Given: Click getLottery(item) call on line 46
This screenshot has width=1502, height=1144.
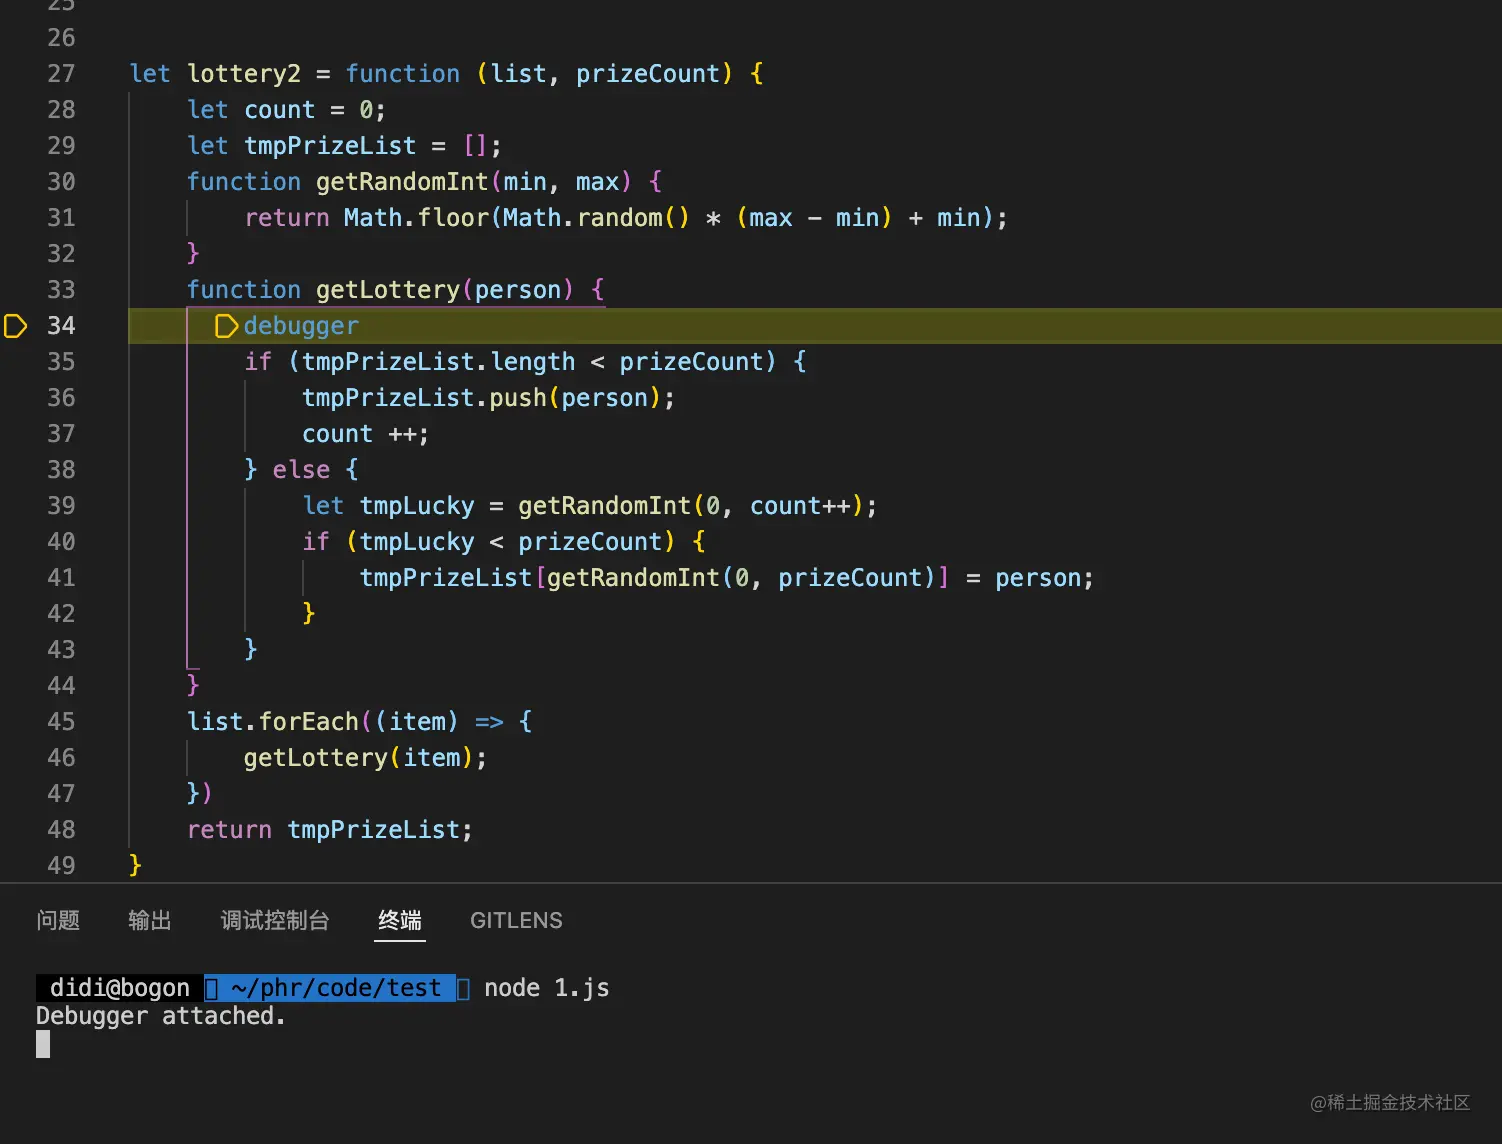Looking at the screenshot, I should [359, 758].
